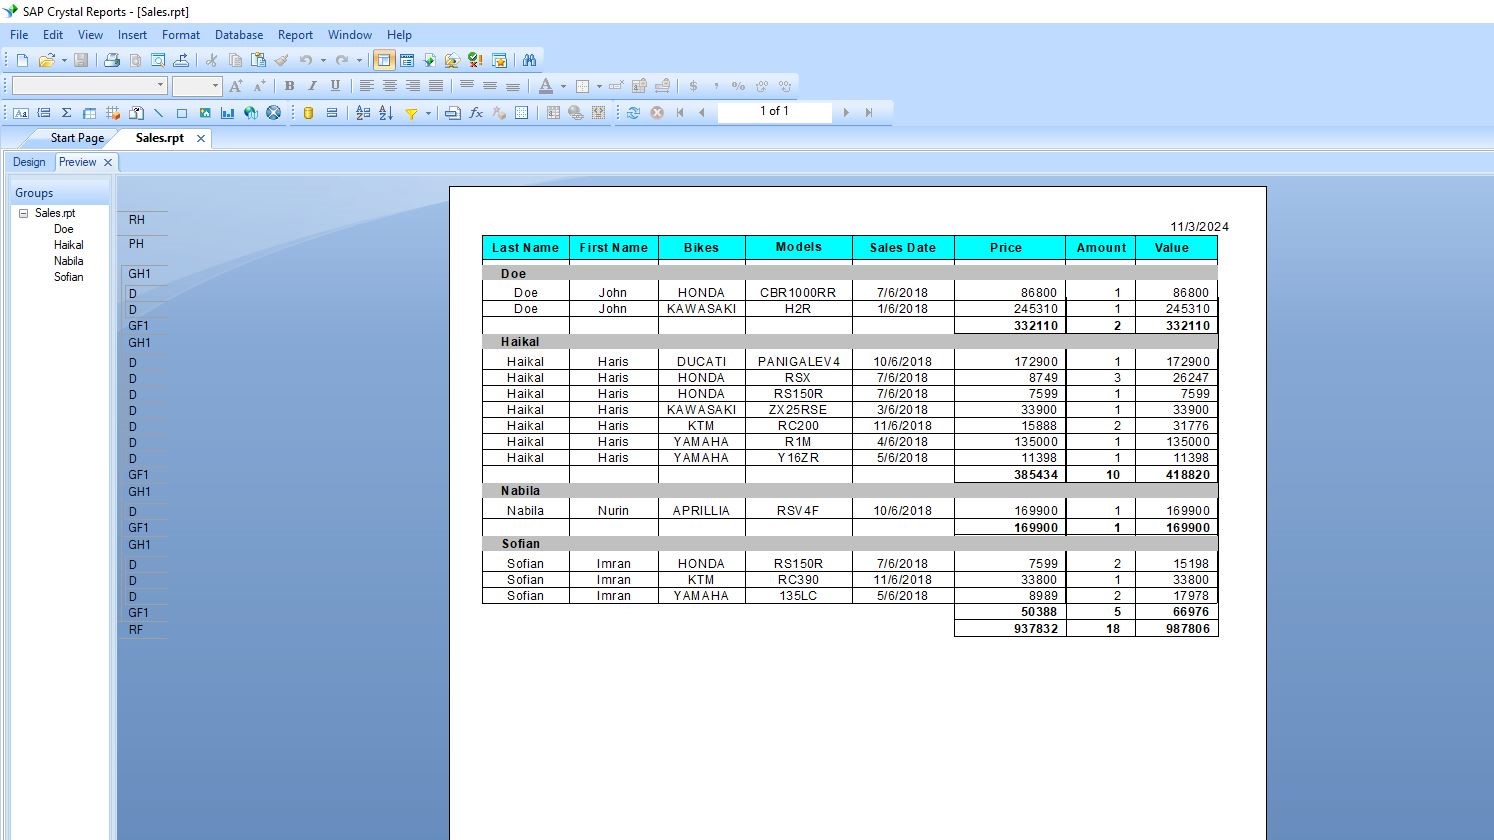This screenshot has height=840, width=1494.
Task: Toggle the Preview Panel button
Action: pos(384,60)
